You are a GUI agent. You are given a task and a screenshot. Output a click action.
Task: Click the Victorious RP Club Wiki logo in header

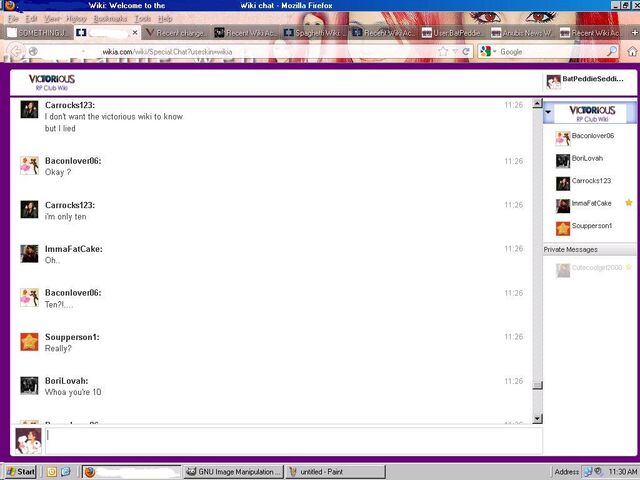coord(52,82)
